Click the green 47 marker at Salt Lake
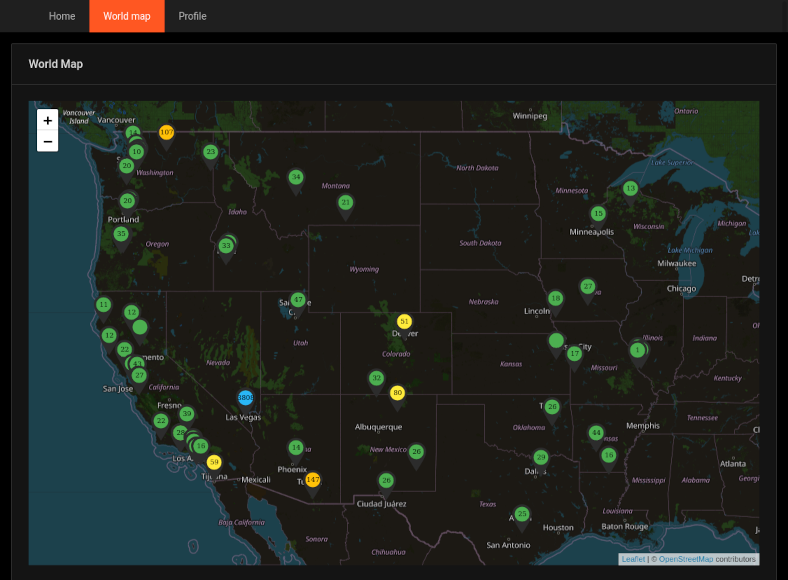Viewport: 788px width, 580px height. click(298, 300)
